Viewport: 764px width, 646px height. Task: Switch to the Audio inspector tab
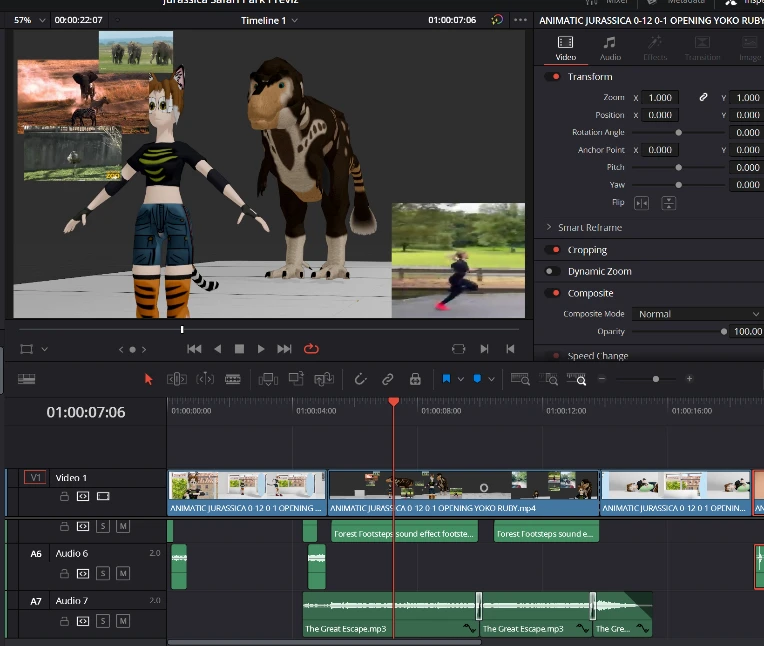(610, 48)
